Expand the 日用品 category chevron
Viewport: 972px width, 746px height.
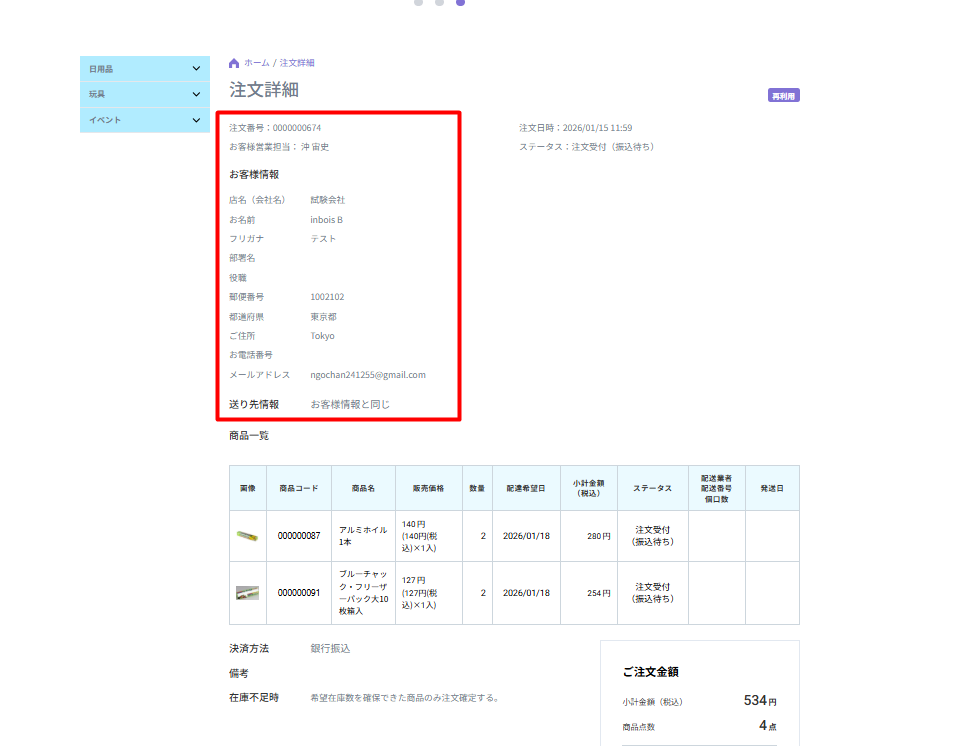pos(196,69)
